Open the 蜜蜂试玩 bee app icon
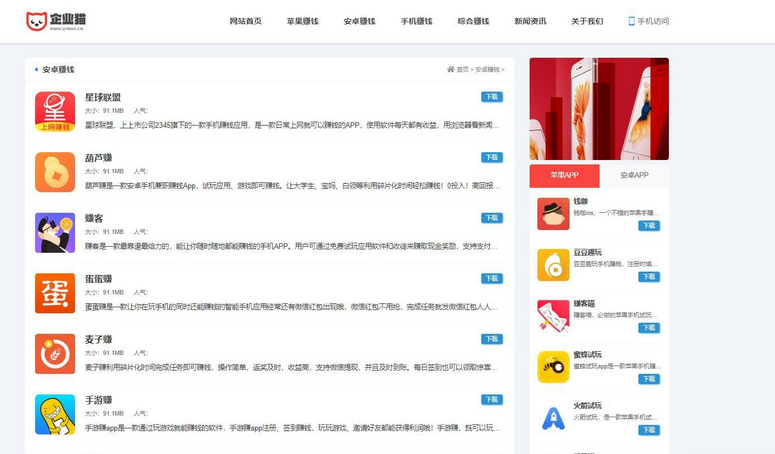Image resolution: width=775 pixels, height=454 pixels. [553, 367]
